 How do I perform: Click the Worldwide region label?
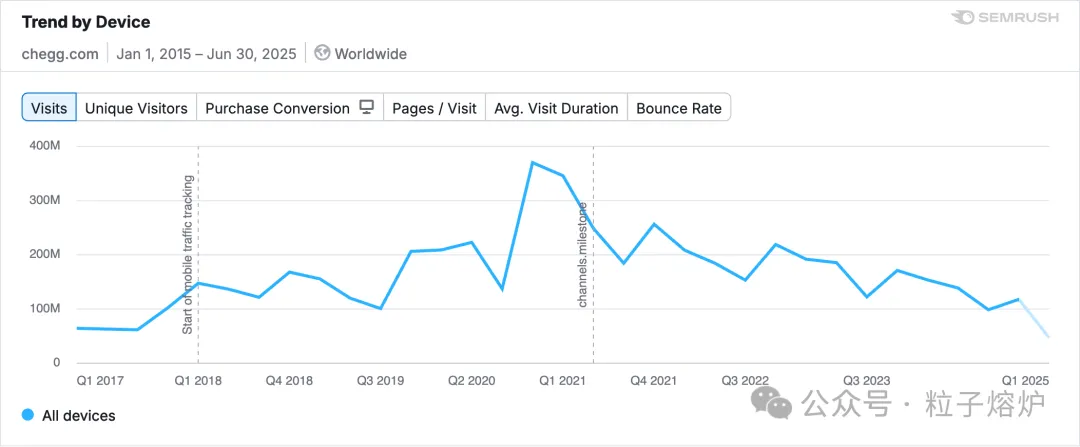[x=371, y=54]
